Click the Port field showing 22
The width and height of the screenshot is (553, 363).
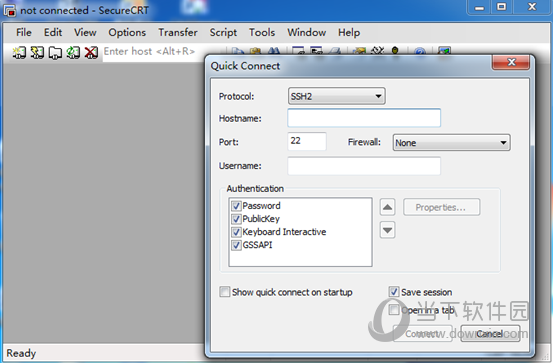click(307, 141)
